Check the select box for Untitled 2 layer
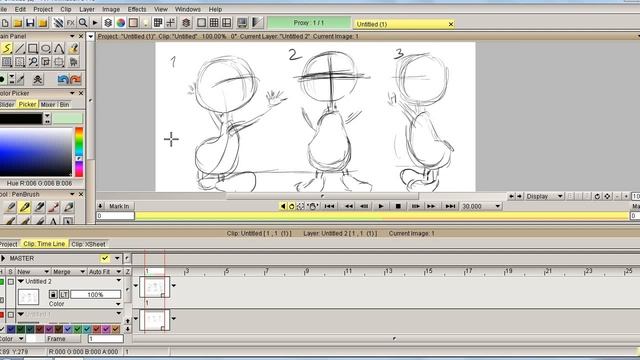 [11, 281]
